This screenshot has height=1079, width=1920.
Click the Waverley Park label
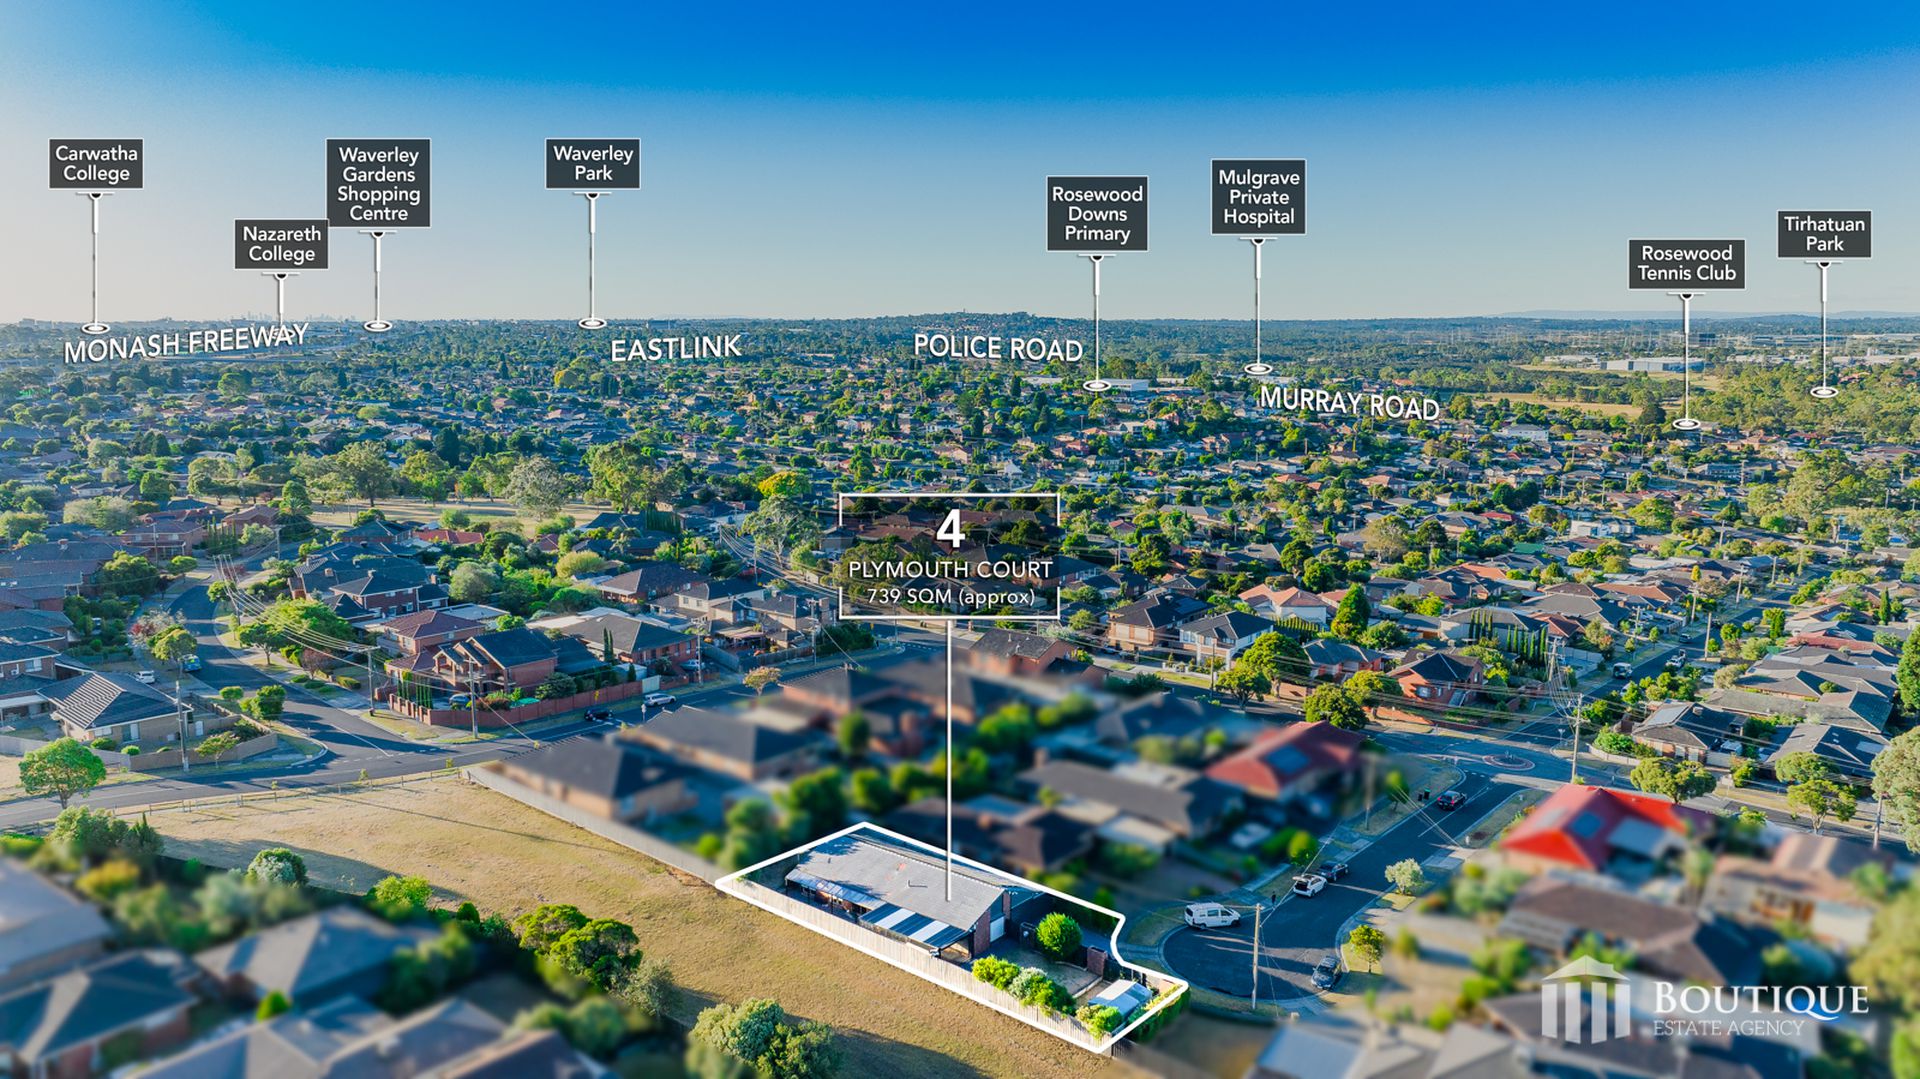pyautogui.click(x=592, y=163)
